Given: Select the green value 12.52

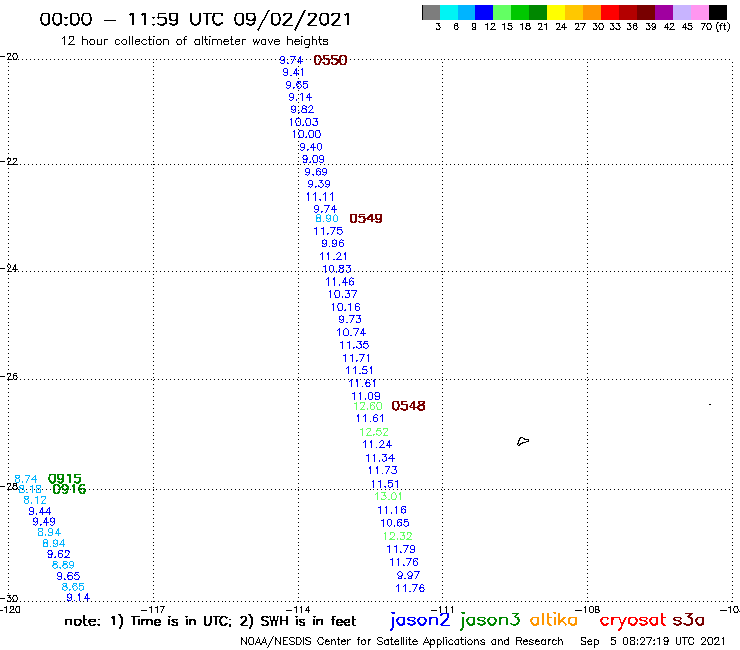Looking at the screenshot, I should [x=374, y=432].
